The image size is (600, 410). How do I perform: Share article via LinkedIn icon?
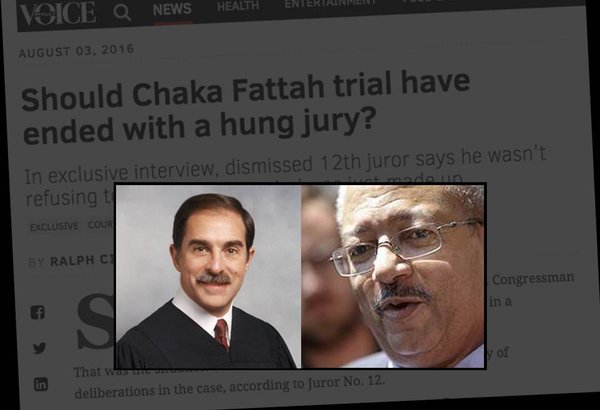41,384
